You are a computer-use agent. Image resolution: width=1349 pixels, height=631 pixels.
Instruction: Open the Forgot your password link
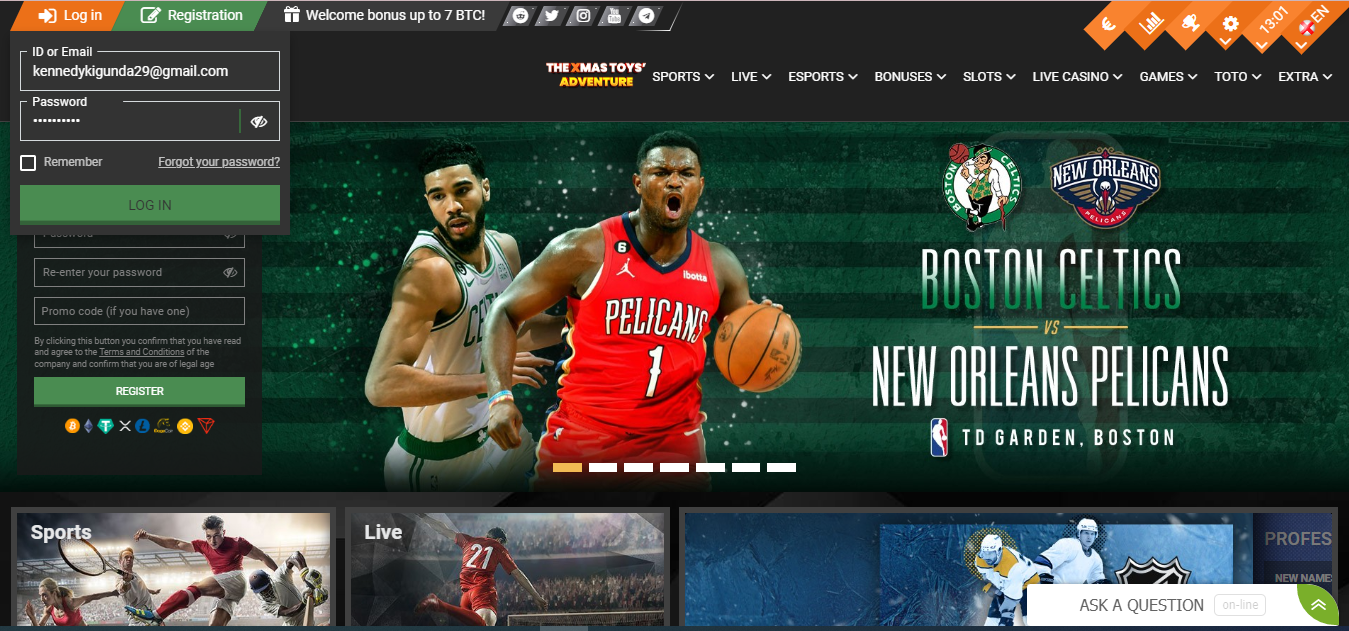pyautogui.click(x=219, y=162)
